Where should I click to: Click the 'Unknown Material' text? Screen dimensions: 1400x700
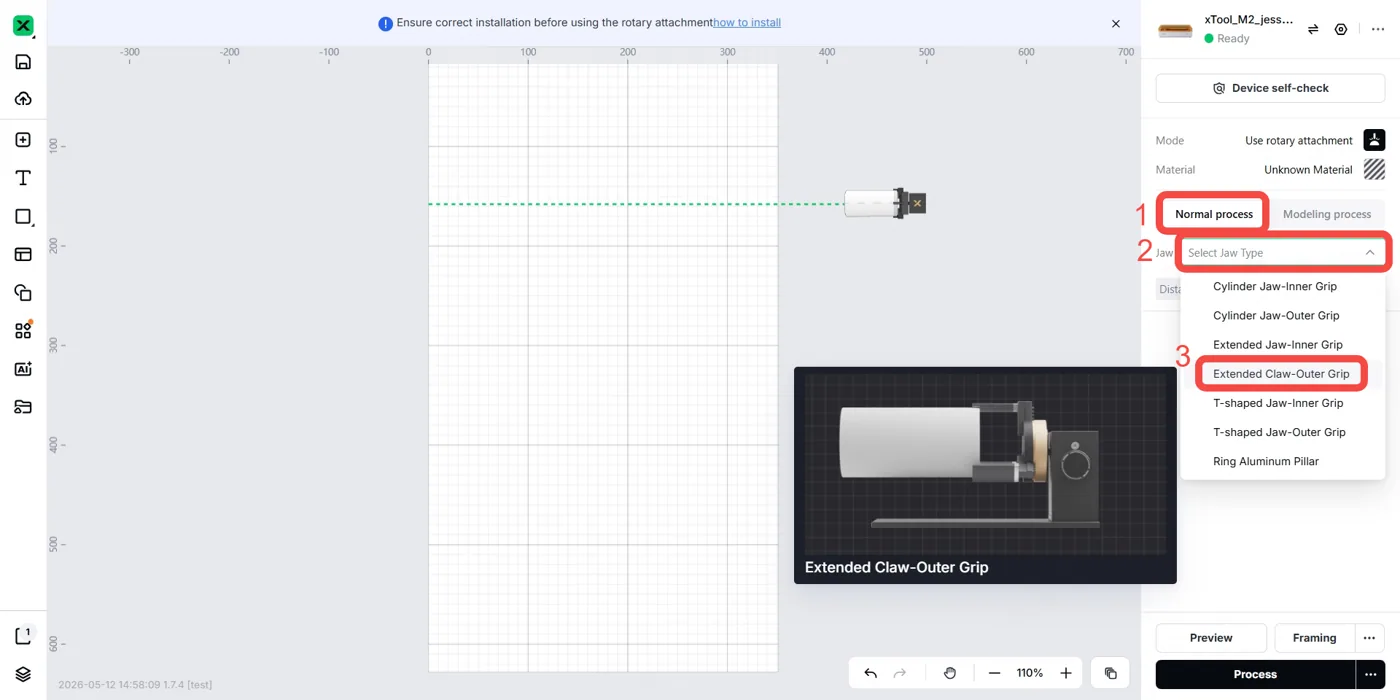coord(1308,170)
